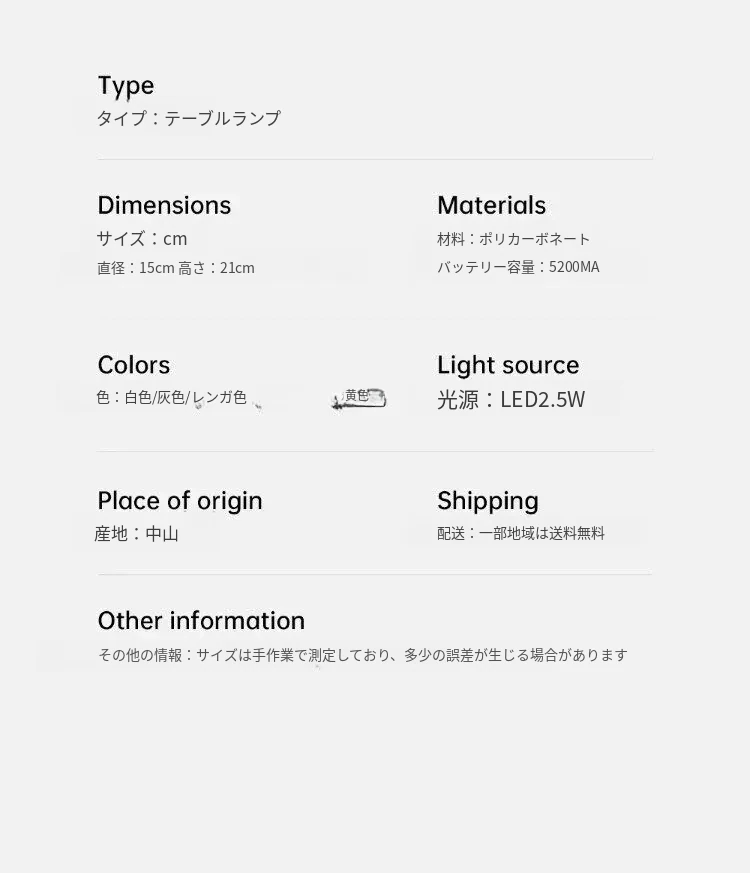Screen dimensions: 750x873
Task: Click the Type heading
Action: 126,86
